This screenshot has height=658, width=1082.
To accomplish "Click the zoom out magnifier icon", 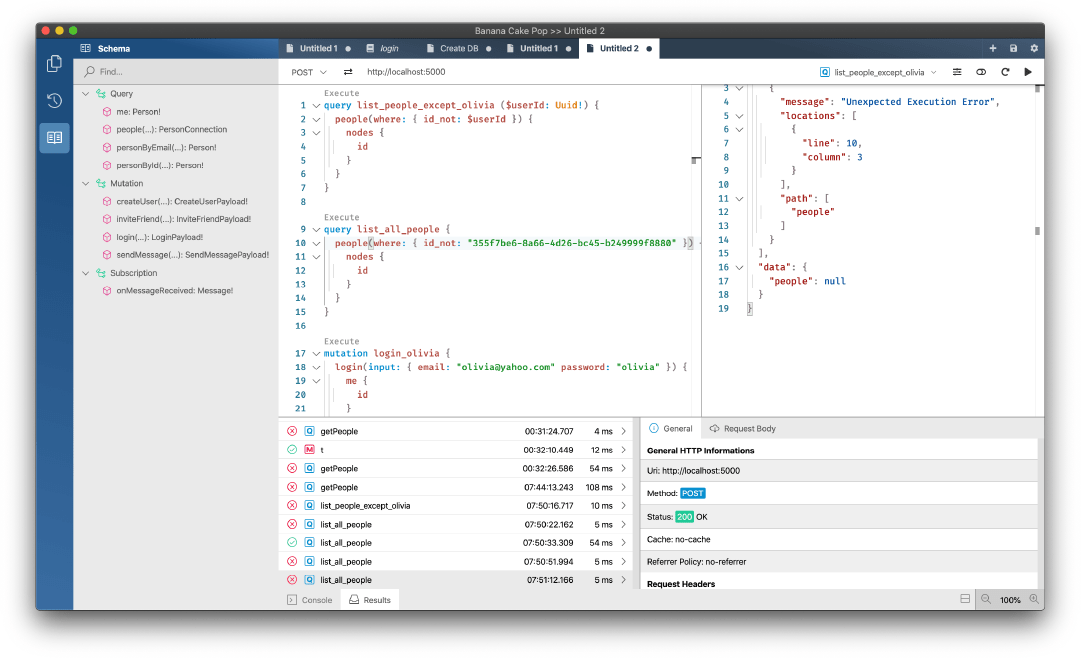I will 986,599.
